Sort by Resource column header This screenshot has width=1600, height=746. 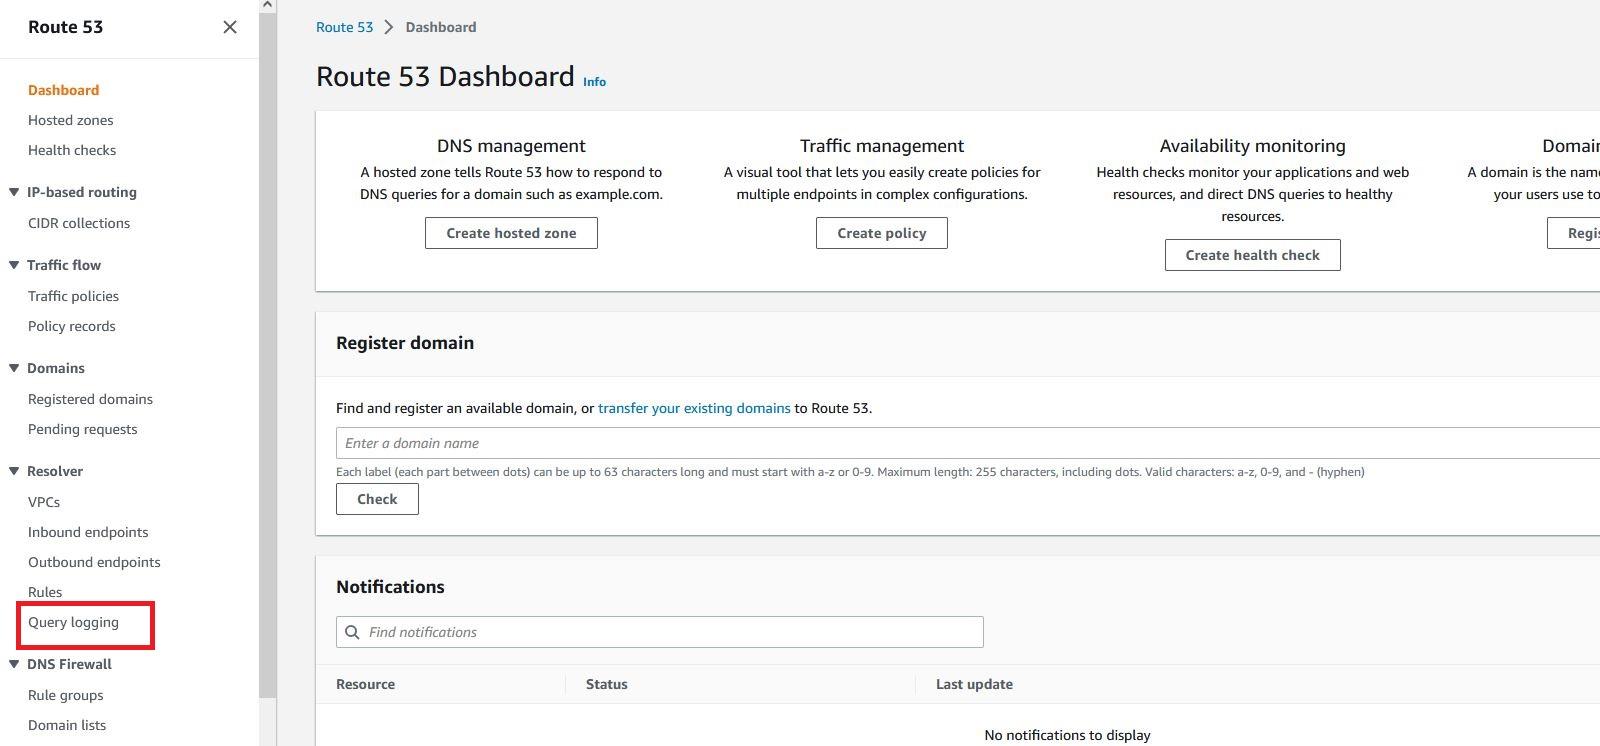pos(365,684)
